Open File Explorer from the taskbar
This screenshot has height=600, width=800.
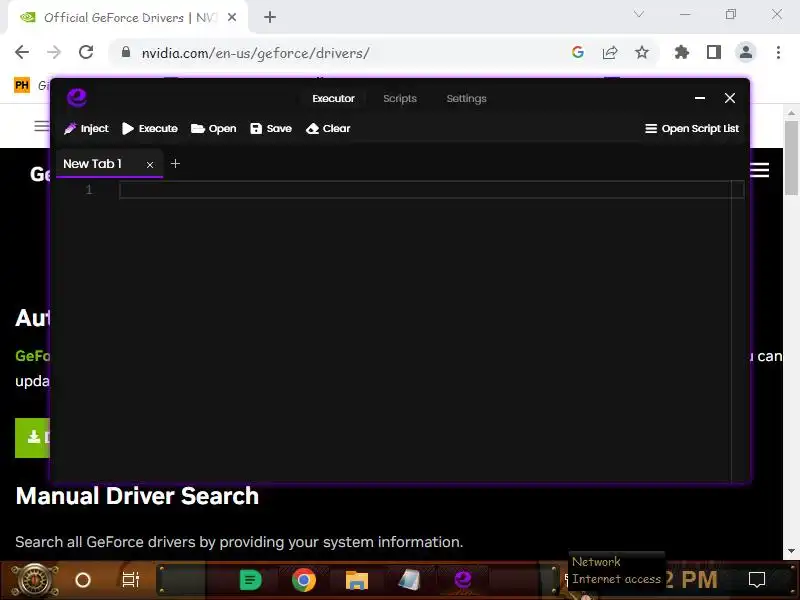coord(357,581)
